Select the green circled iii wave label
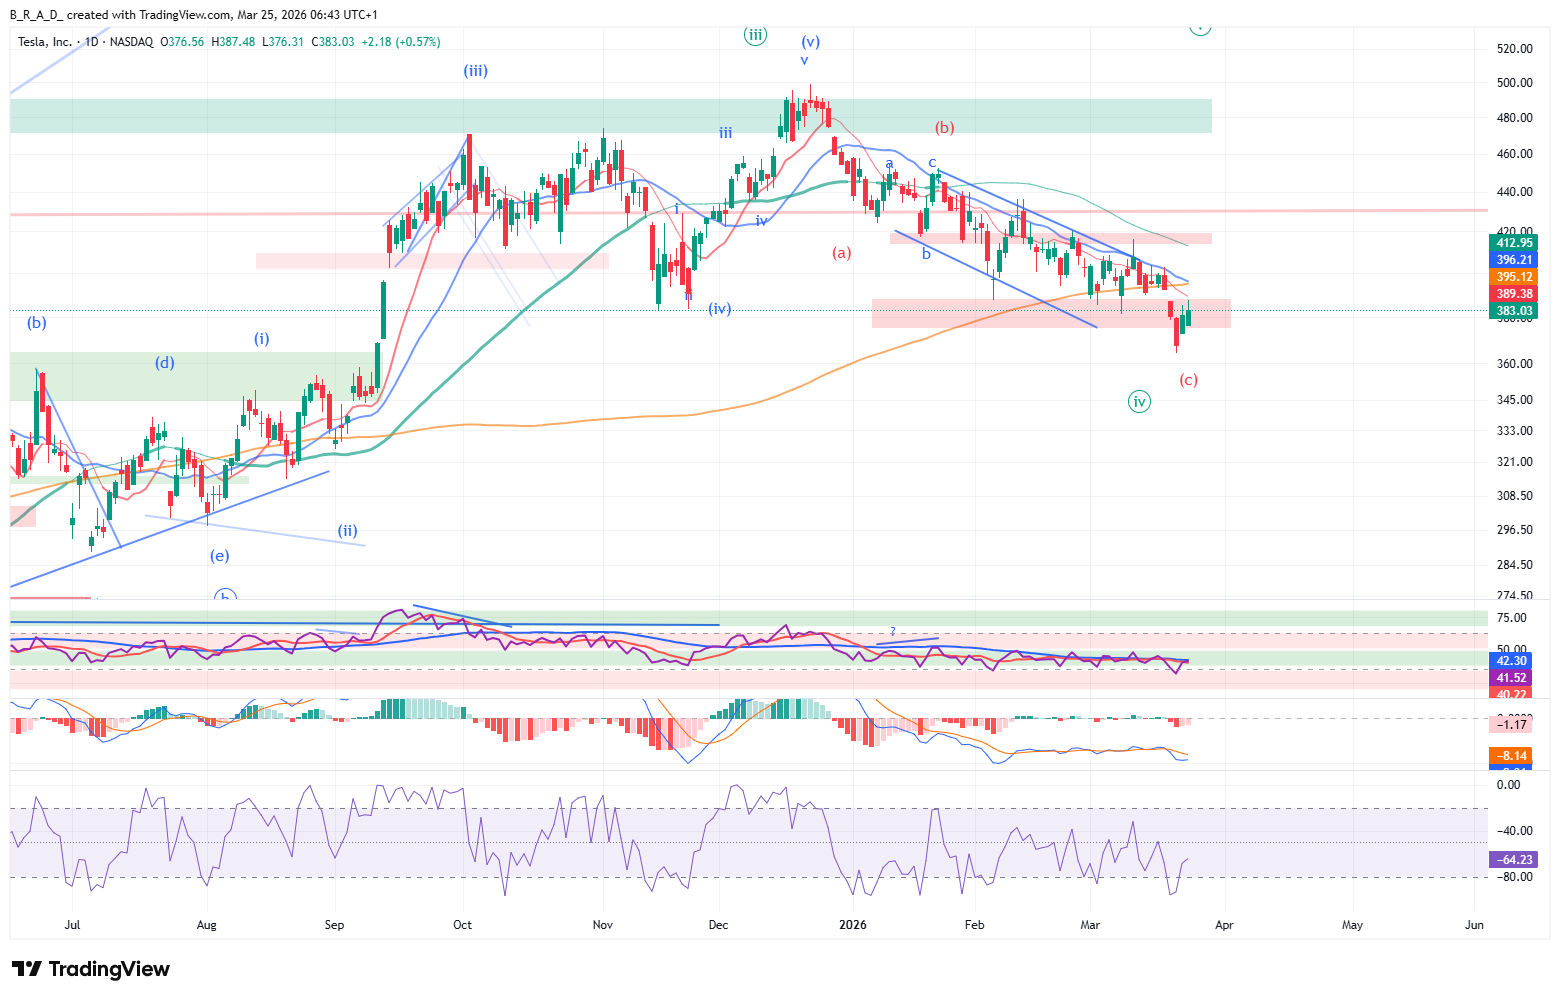Viewport: 1560px width, 999px height. (755, 35)
